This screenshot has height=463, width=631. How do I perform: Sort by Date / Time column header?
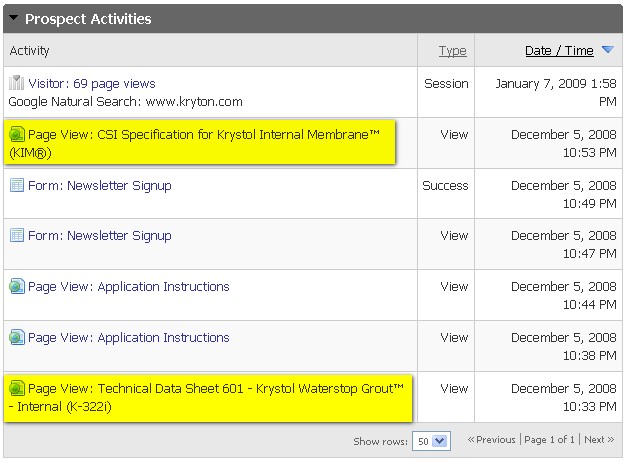pos(558,51)
